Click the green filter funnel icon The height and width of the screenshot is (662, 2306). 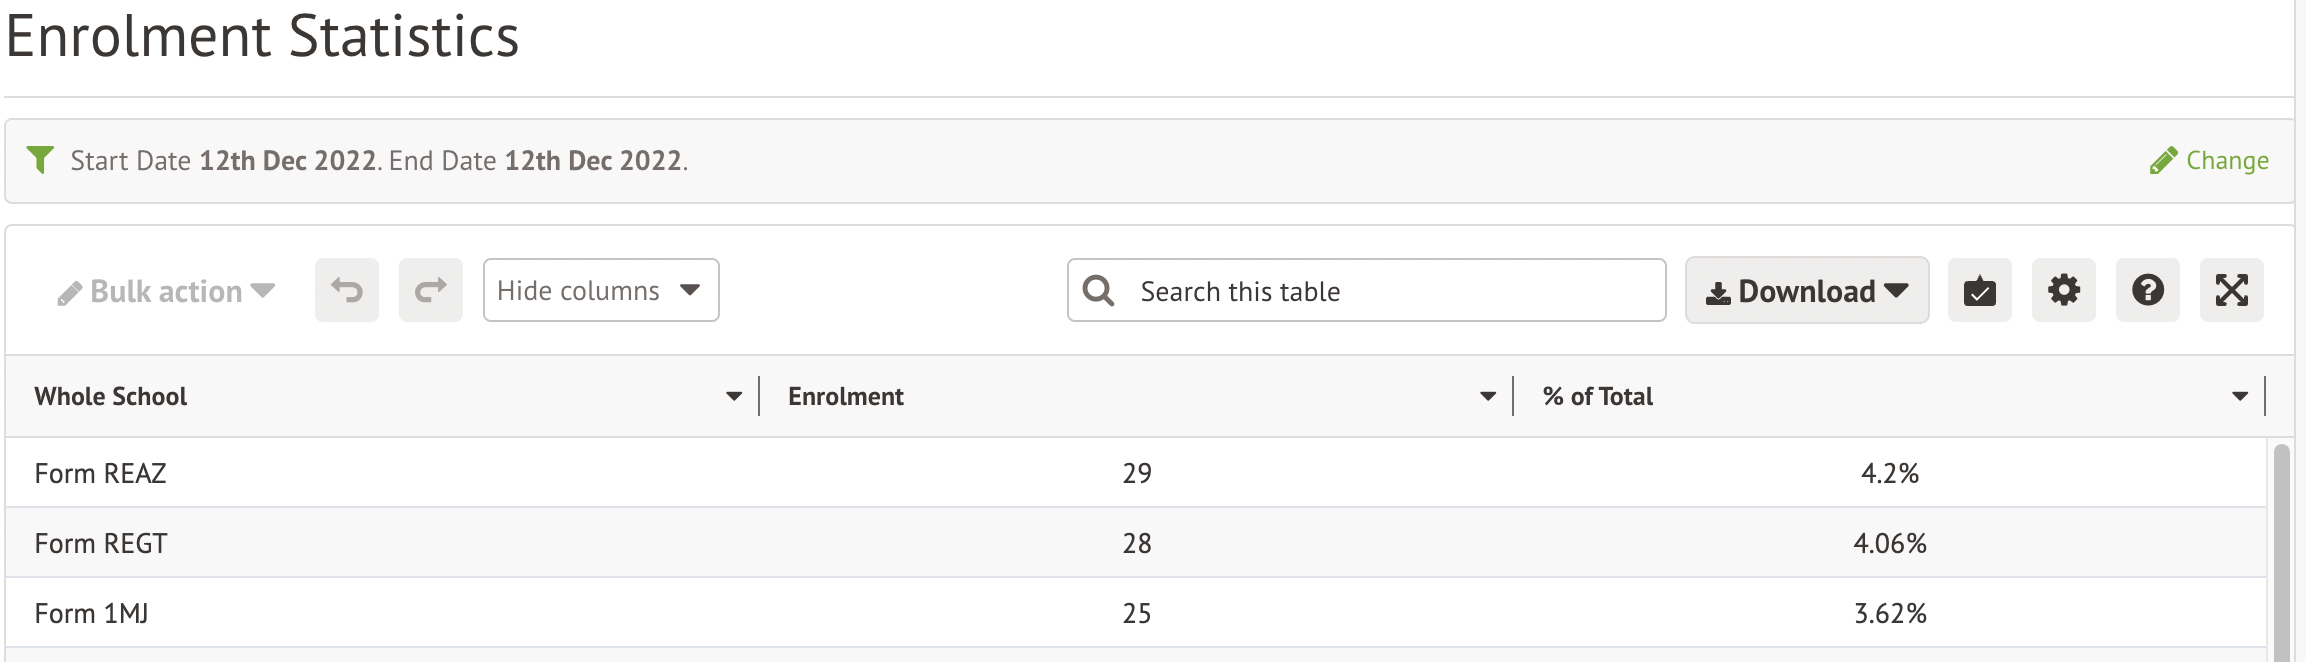40,160
